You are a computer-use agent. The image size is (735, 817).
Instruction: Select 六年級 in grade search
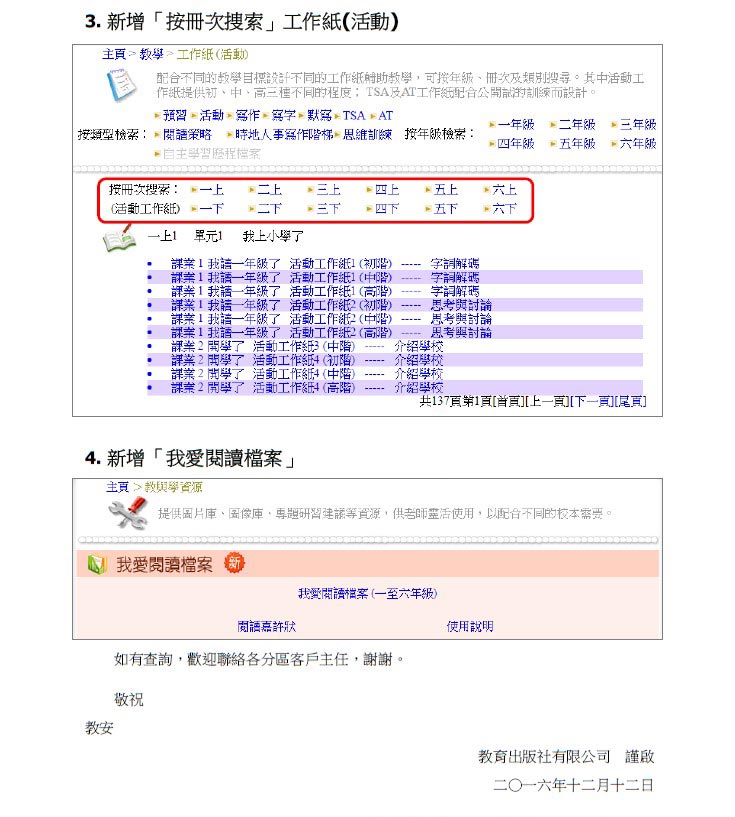coord(638,144)
